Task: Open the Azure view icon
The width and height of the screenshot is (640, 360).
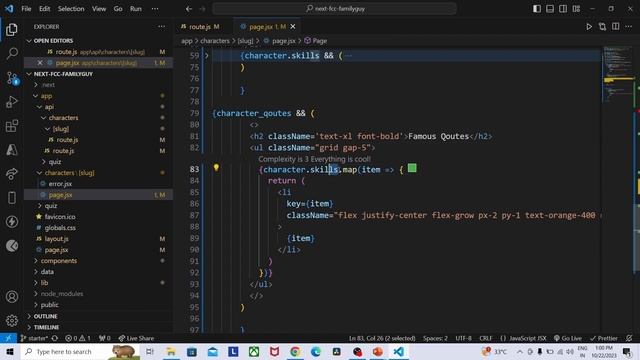Action: click(x=12, y=150)
